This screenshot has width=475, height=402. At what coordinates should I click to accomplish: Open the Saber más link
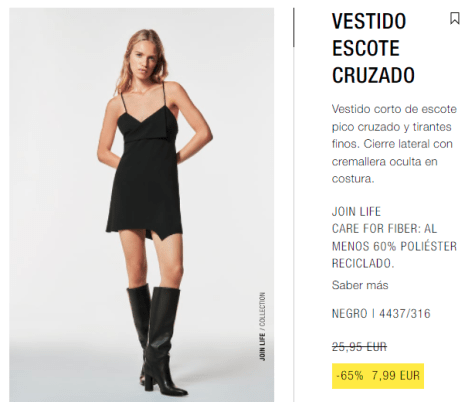click(x=360, y=285)
